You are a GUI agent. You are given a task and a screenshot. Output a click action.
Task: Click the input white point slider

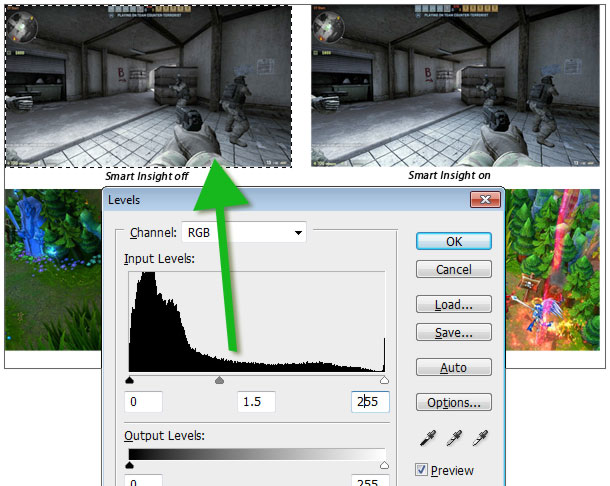[384, 380]
